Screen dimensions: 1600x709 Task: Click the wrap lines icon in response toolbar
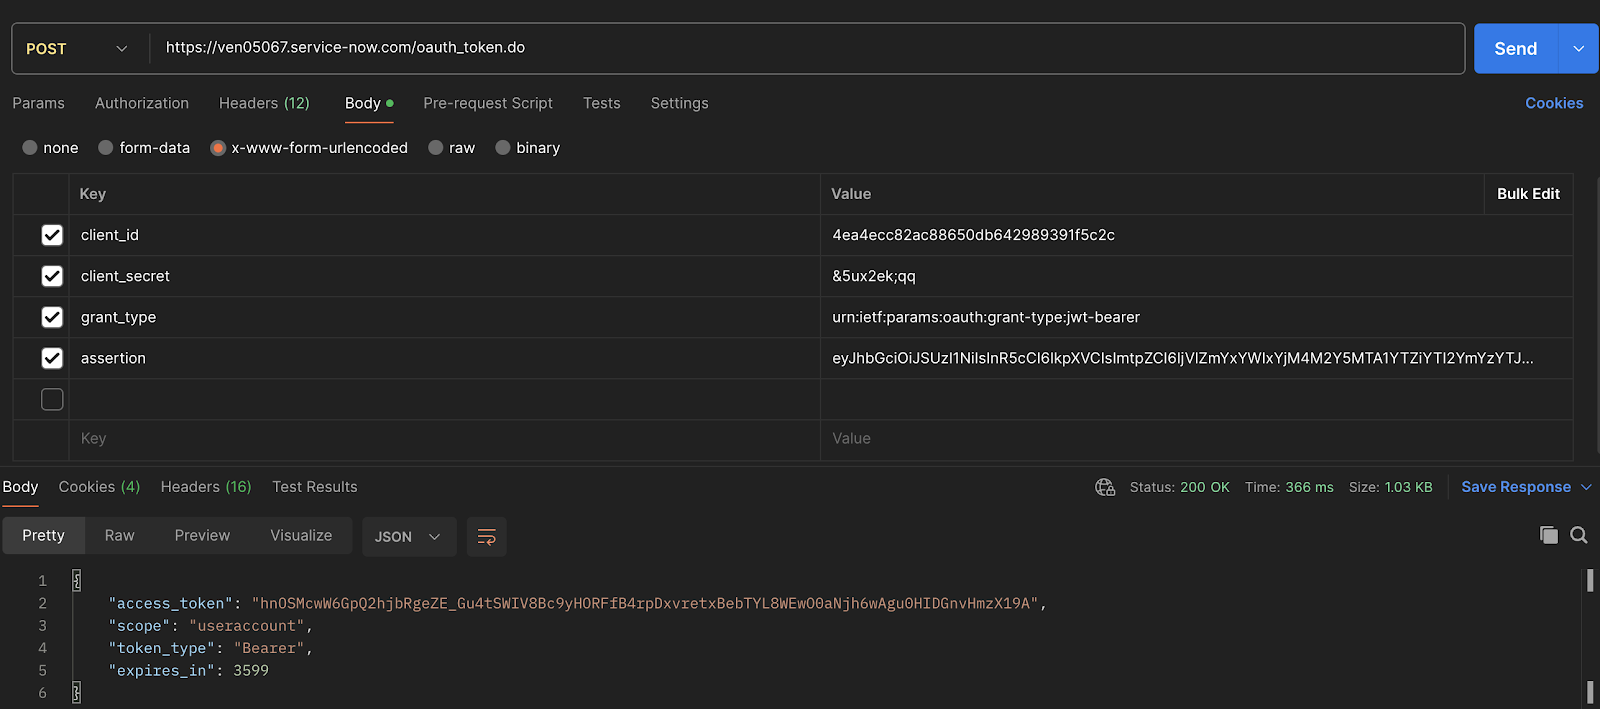pos(486,537)
